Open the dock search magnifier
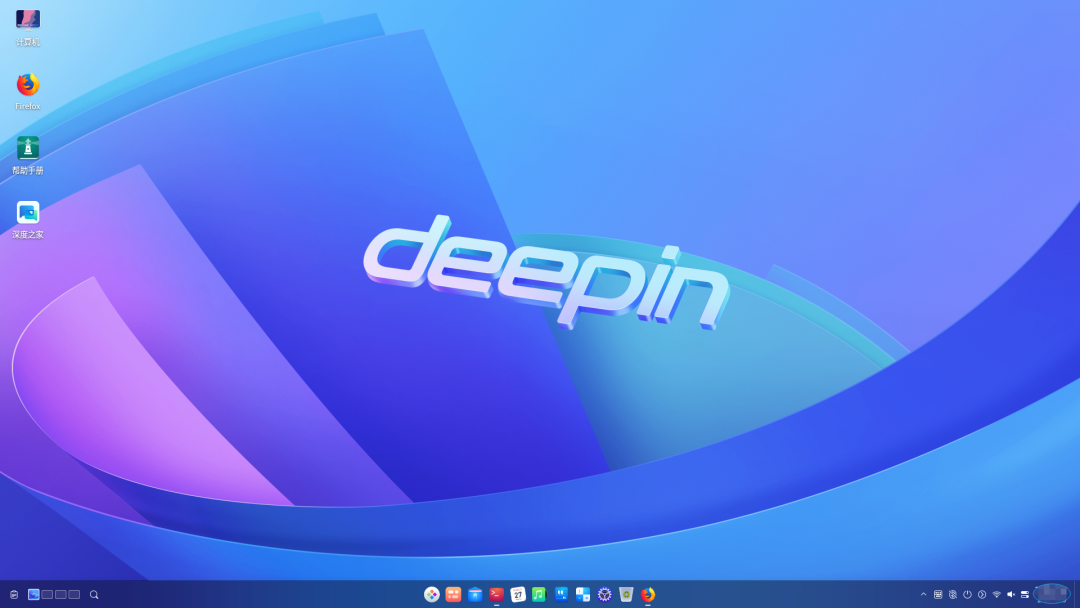Image resolution: width=1080 pixels, height=608 pixels. point(94,594)
